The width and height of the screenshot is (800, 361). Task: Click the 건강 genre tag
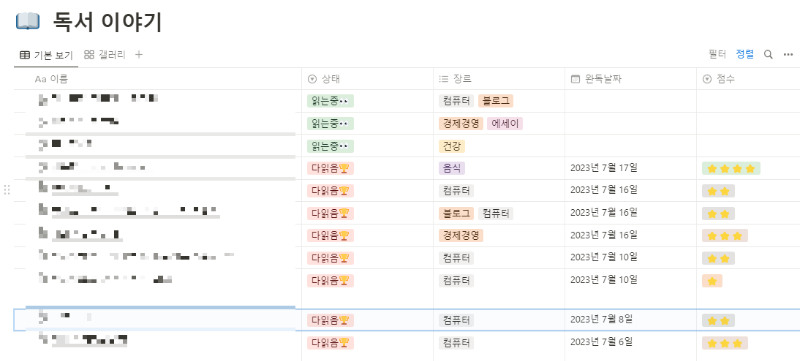pyautogui.click(x=452, y=146)
